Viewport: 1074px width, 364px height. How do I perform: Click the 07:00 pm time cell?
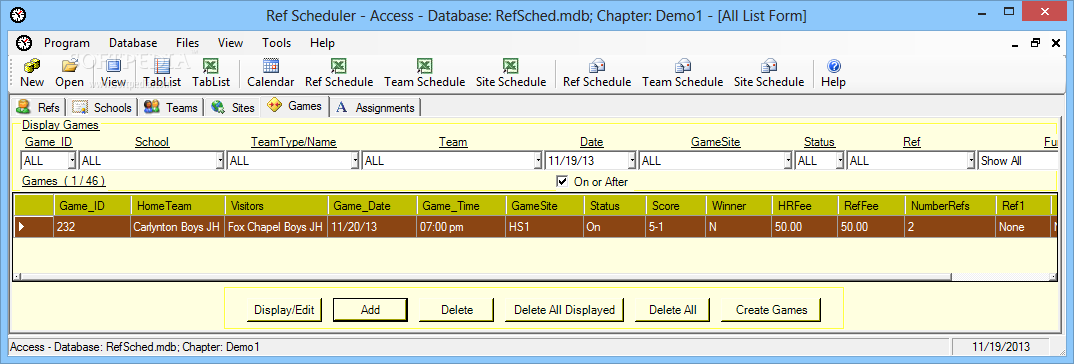click(x=461, y=227)
